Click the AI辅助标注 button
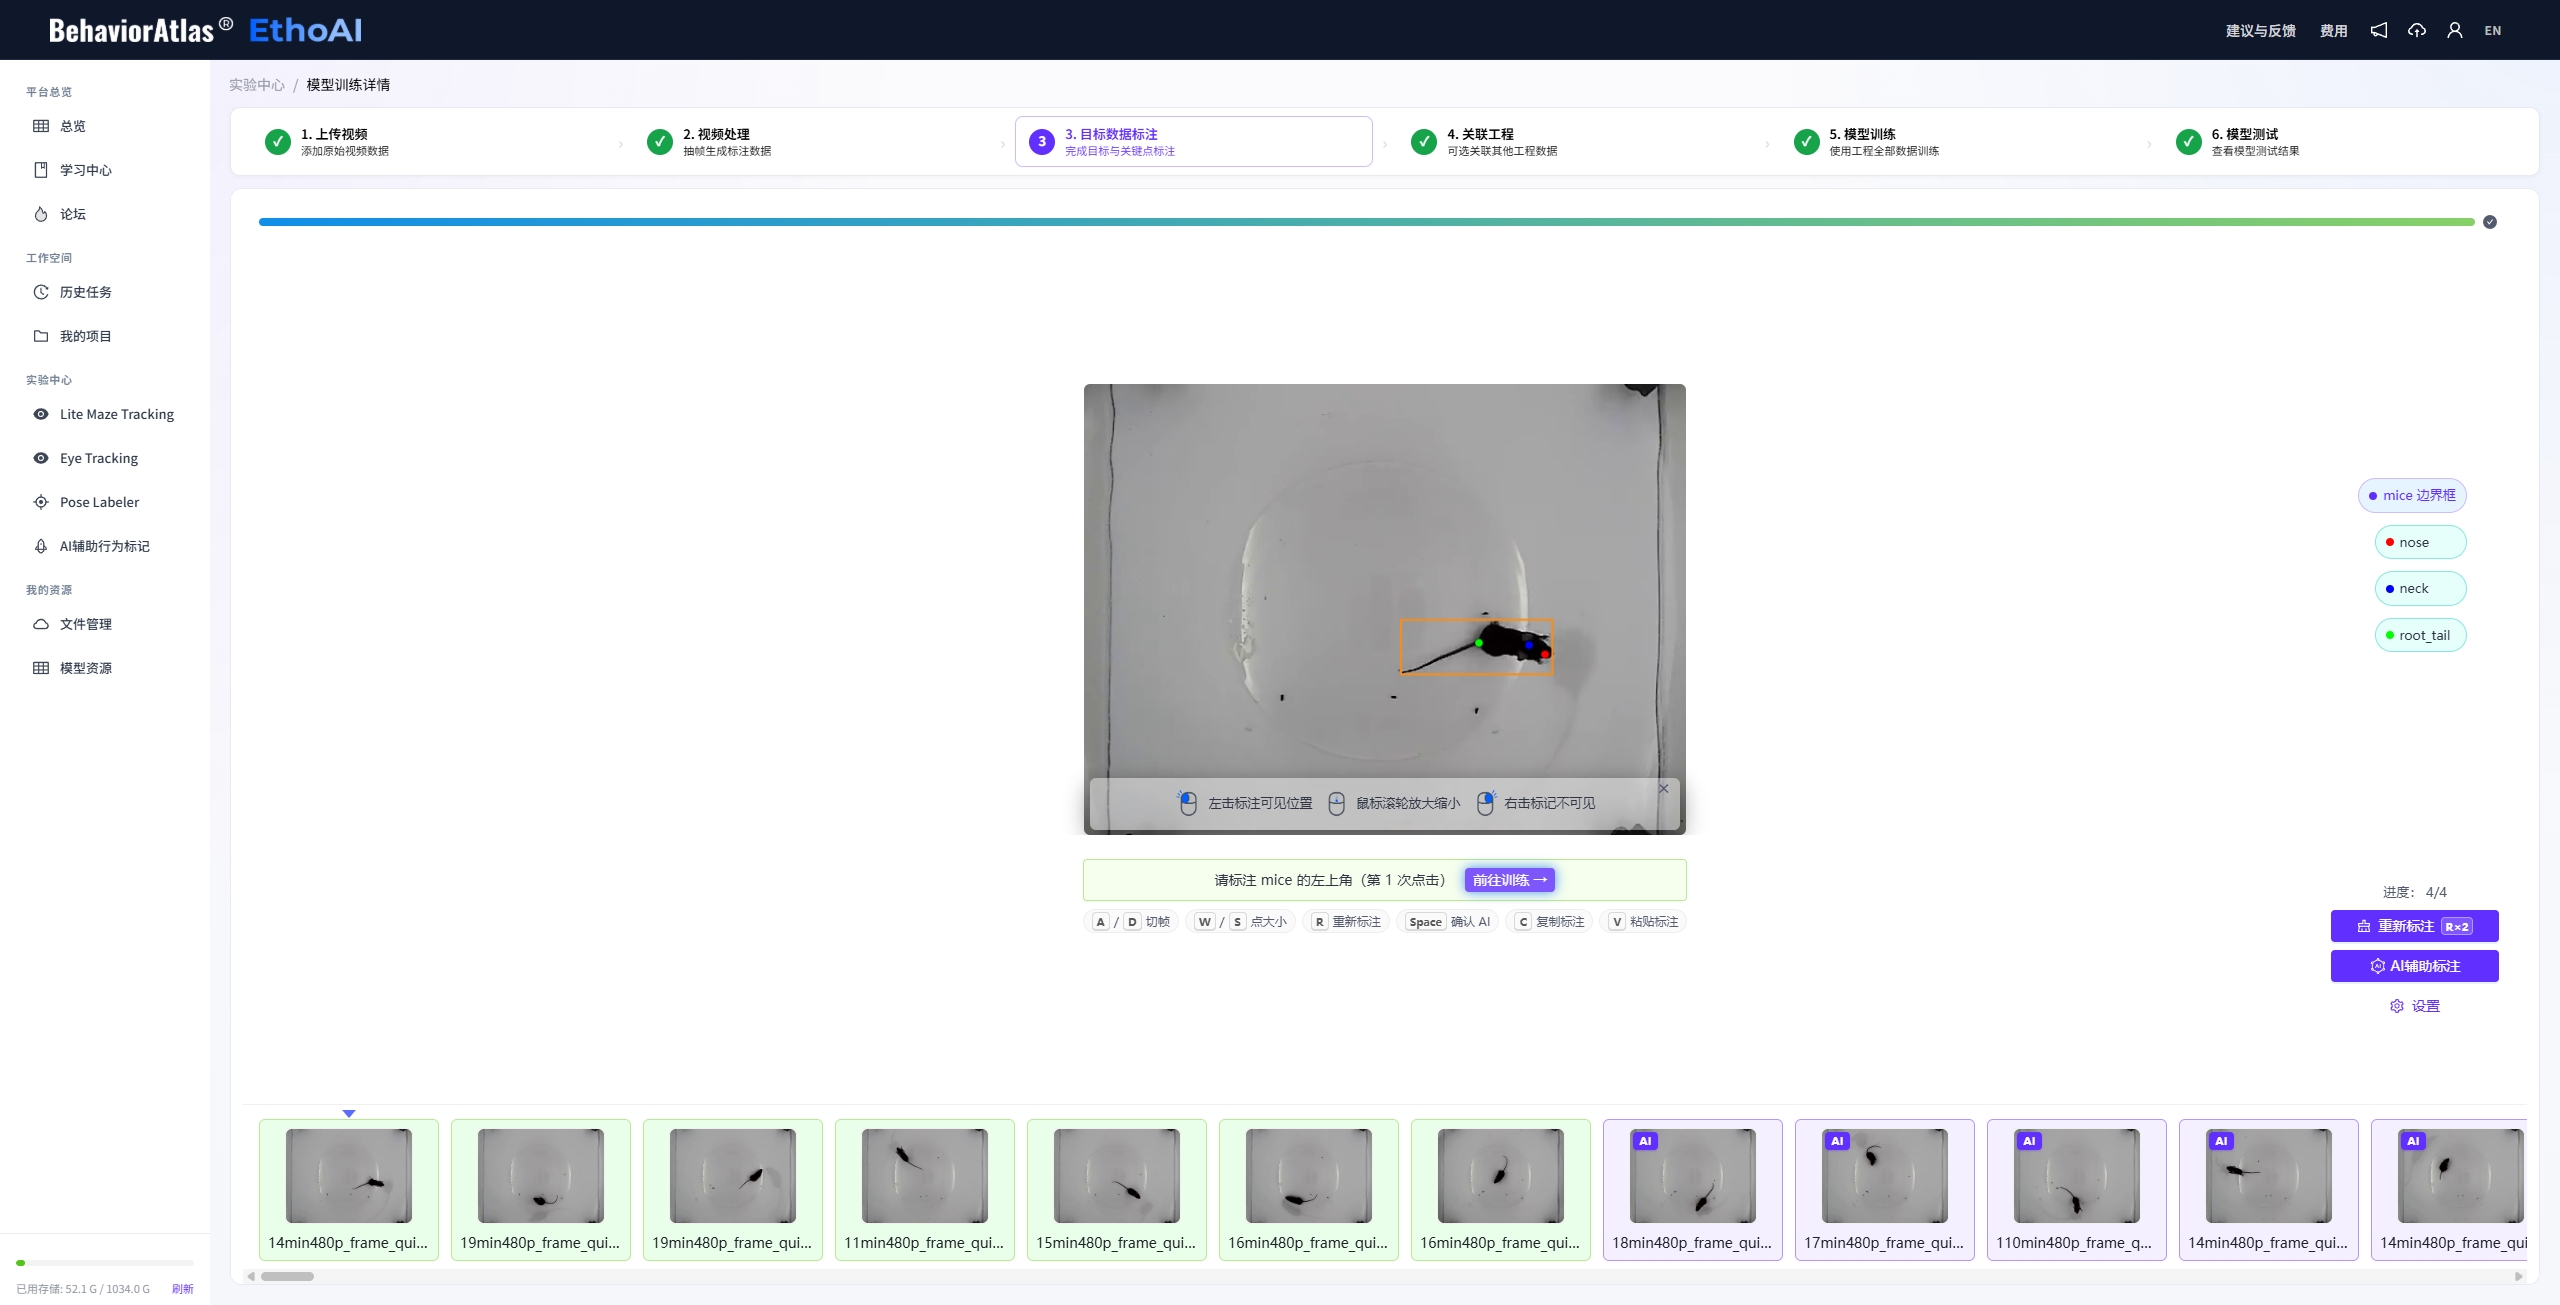2560x1305 pixels. (x=2414, y=966)
